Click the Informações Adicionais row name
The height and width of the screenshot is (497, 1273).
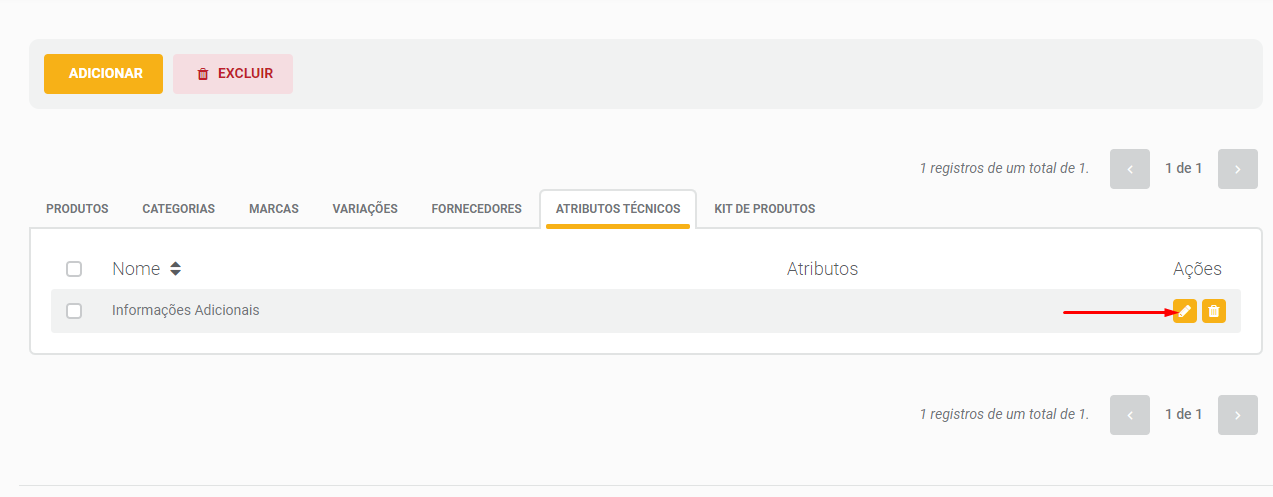click(186, 311)
